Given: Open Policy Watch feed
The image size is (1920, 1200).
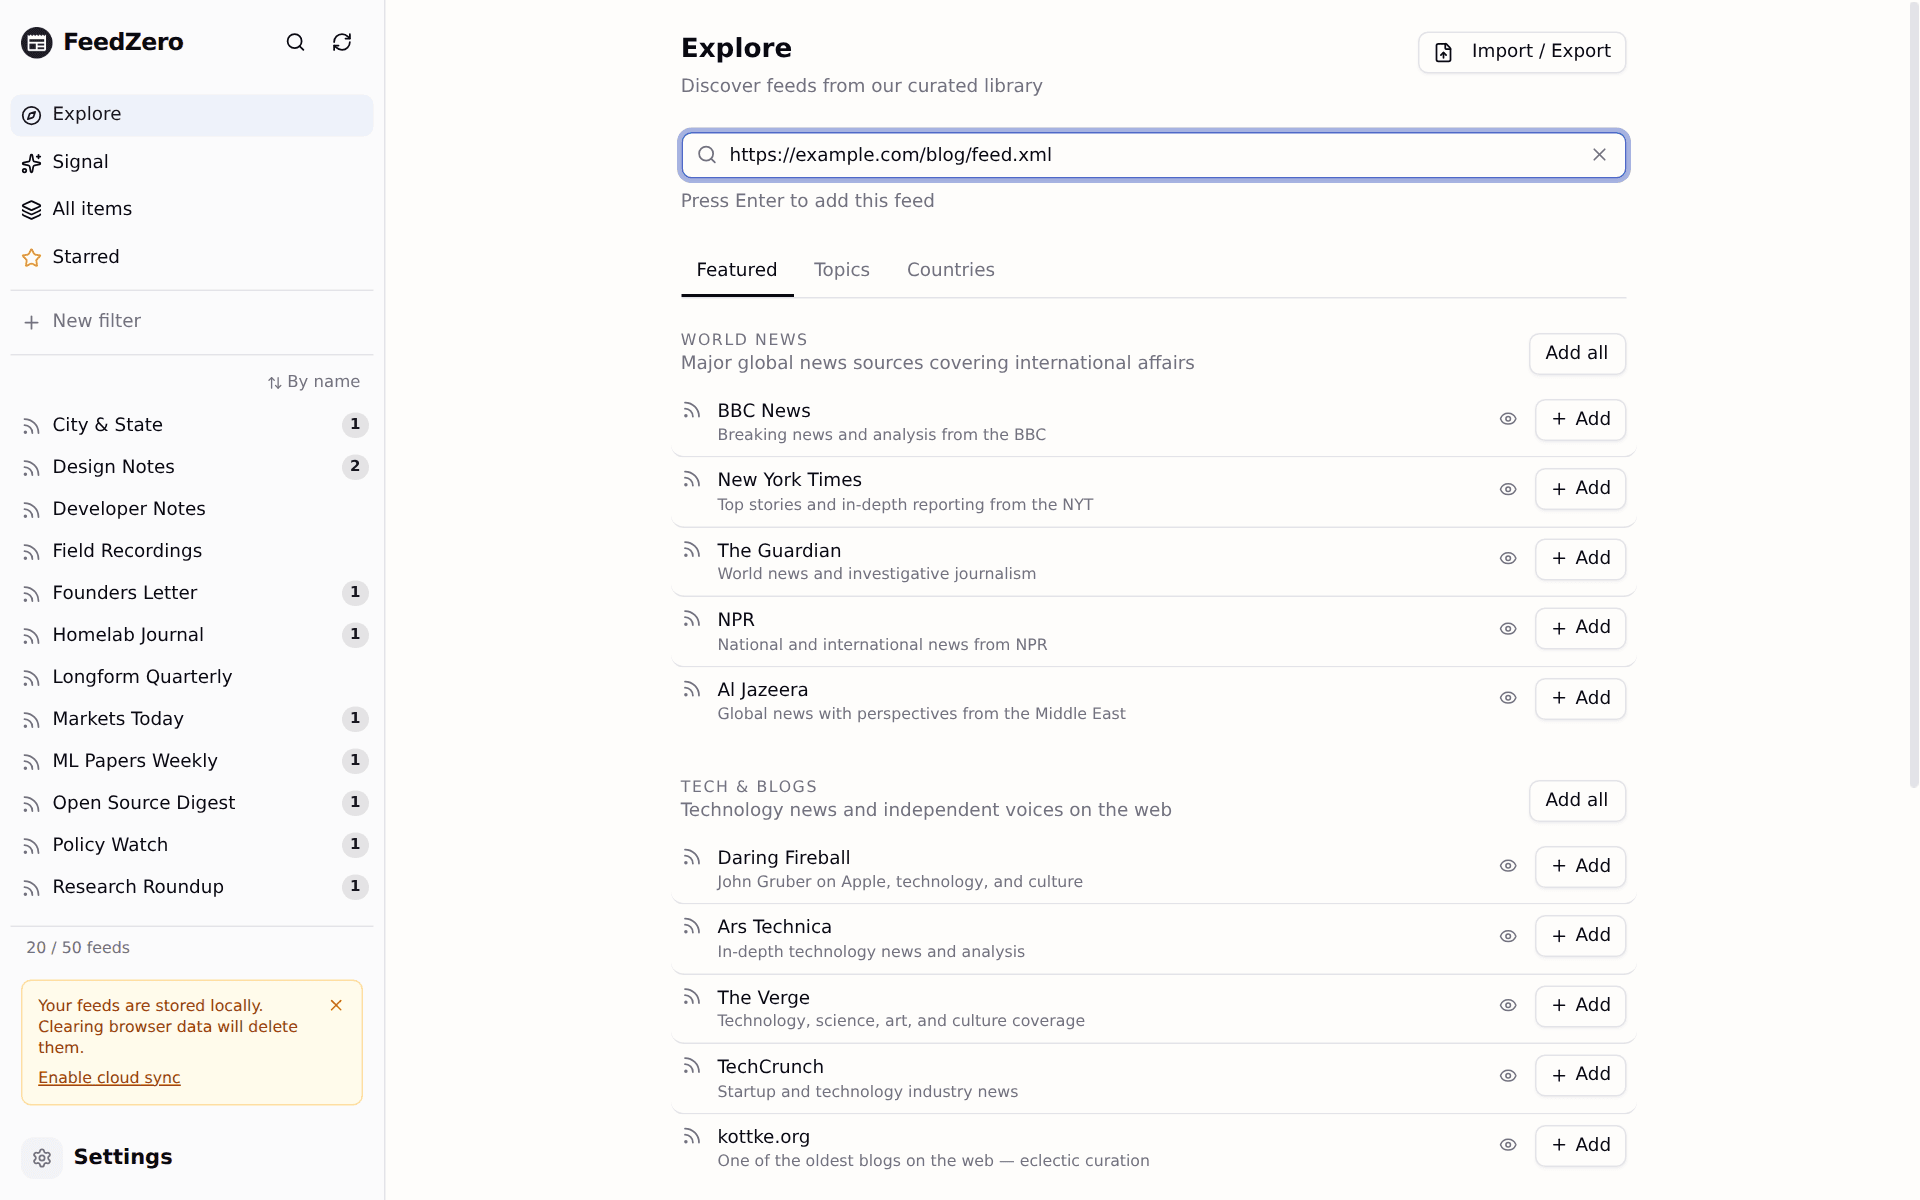Looking at the screenshot, I should pyautogui.click(x=192, y=845).
